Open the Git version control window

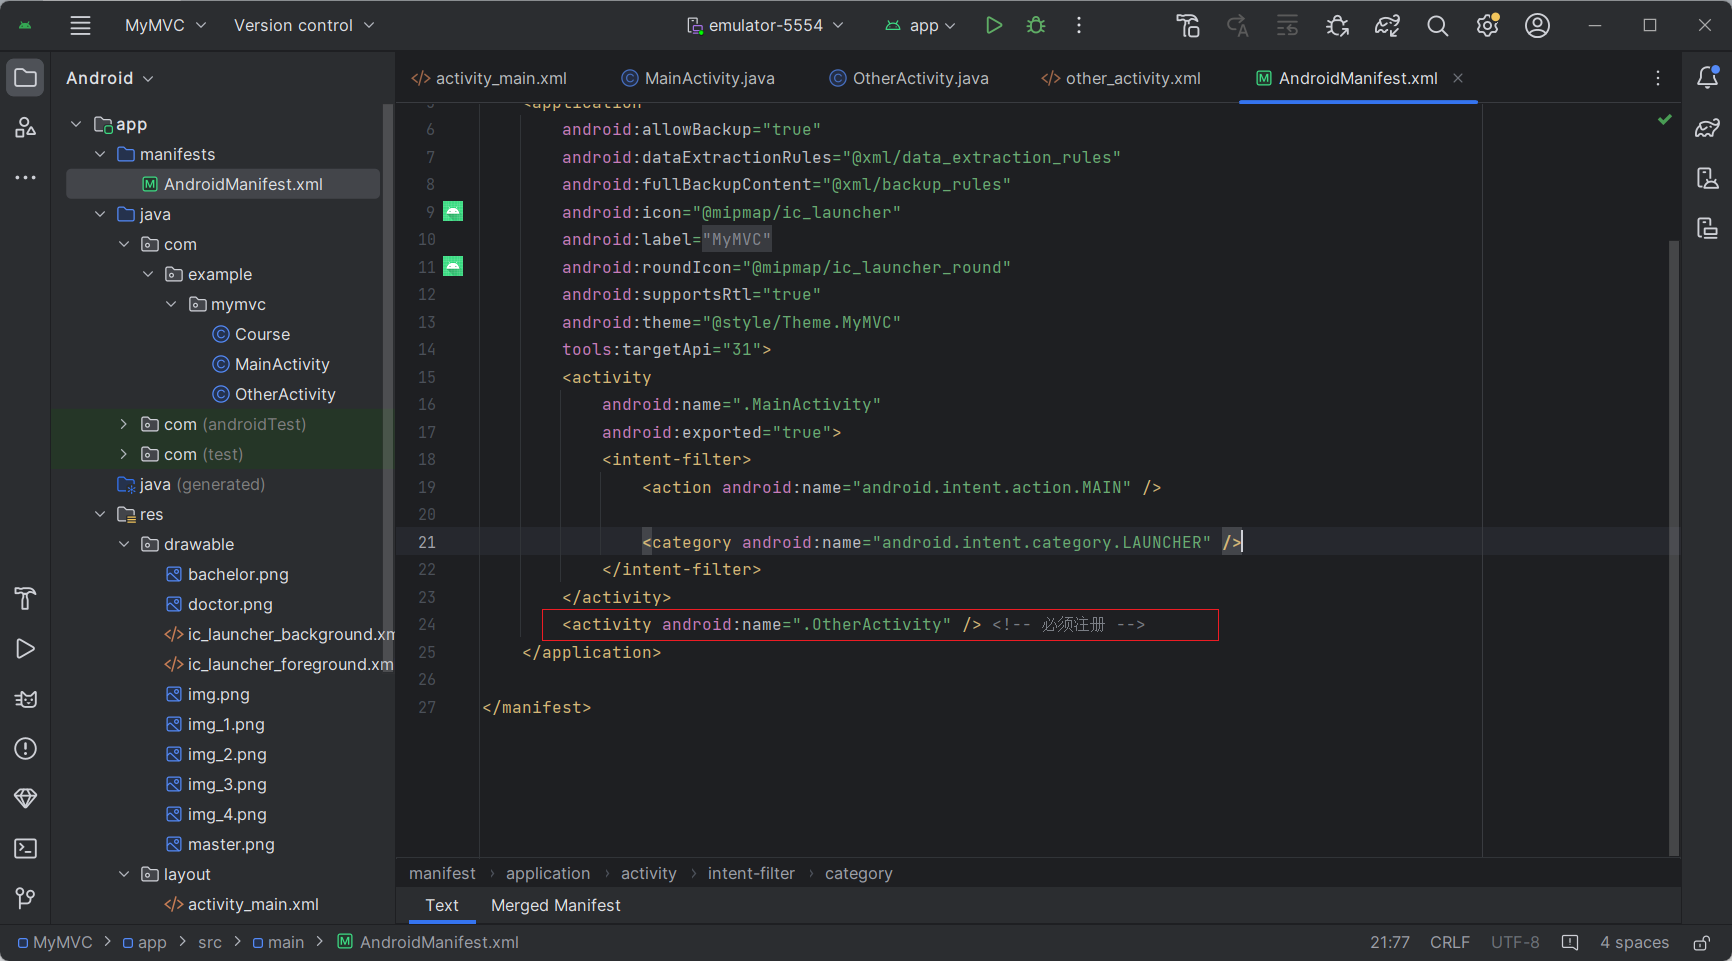point(26,898)
